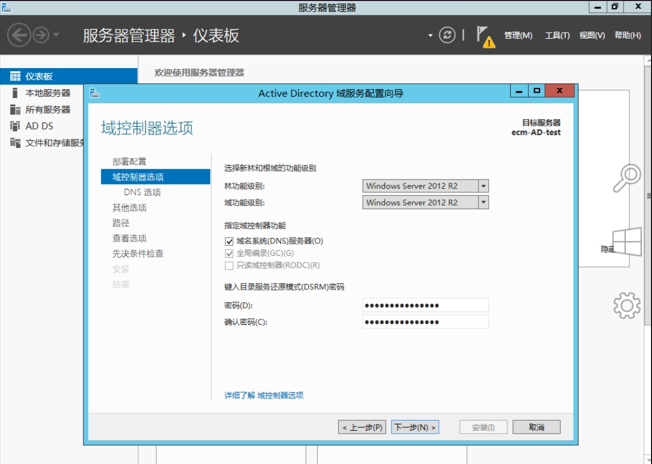Viewport: 652px width, 464px height.
Task: Click the 目标服务器 ecm-AD-test text
Action: (536, 127)
